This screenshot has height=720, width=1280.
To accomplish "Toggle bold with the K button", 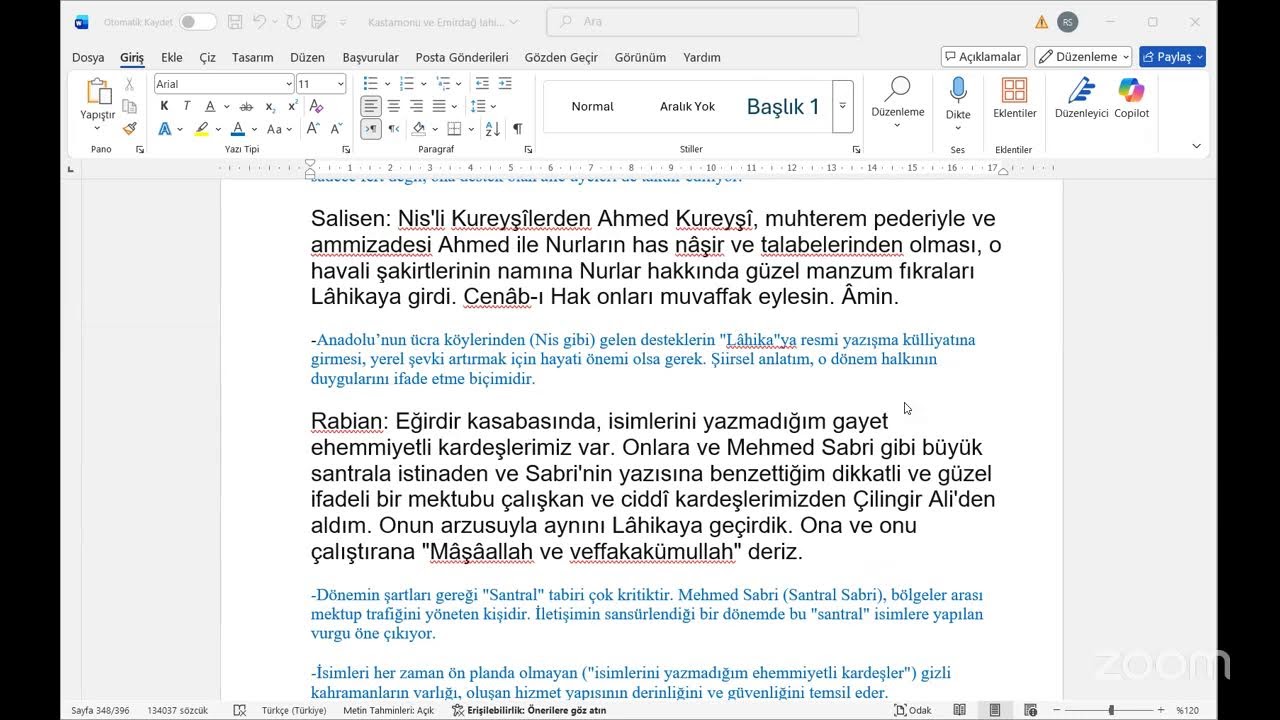I will click(x=164, y=106).
